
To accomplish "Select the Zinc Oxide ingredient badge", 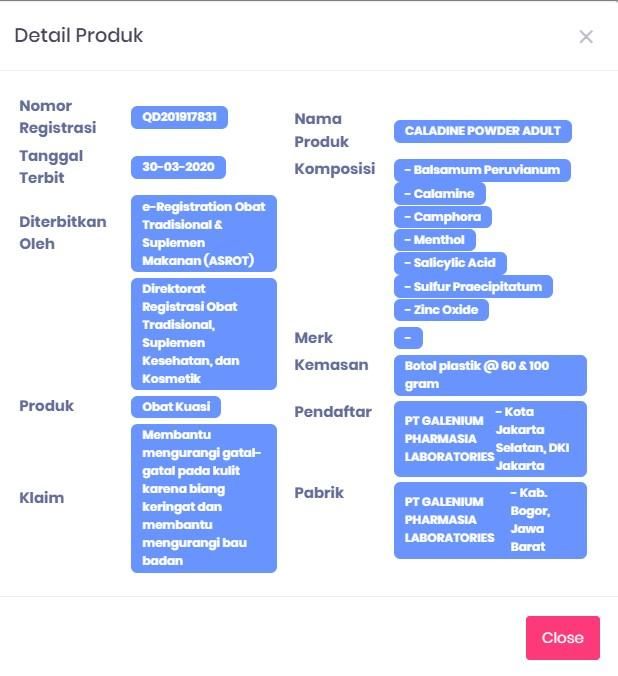I will (442, 310).
